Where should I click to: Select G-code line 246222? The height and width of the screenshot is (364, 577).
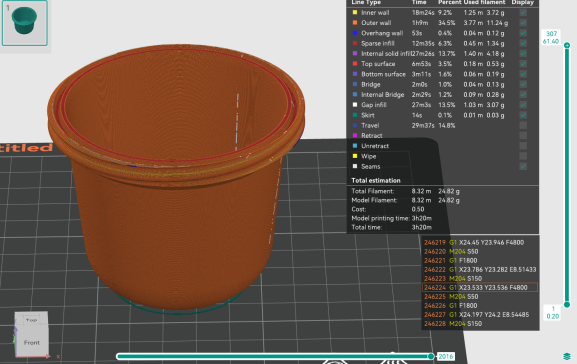480,269
